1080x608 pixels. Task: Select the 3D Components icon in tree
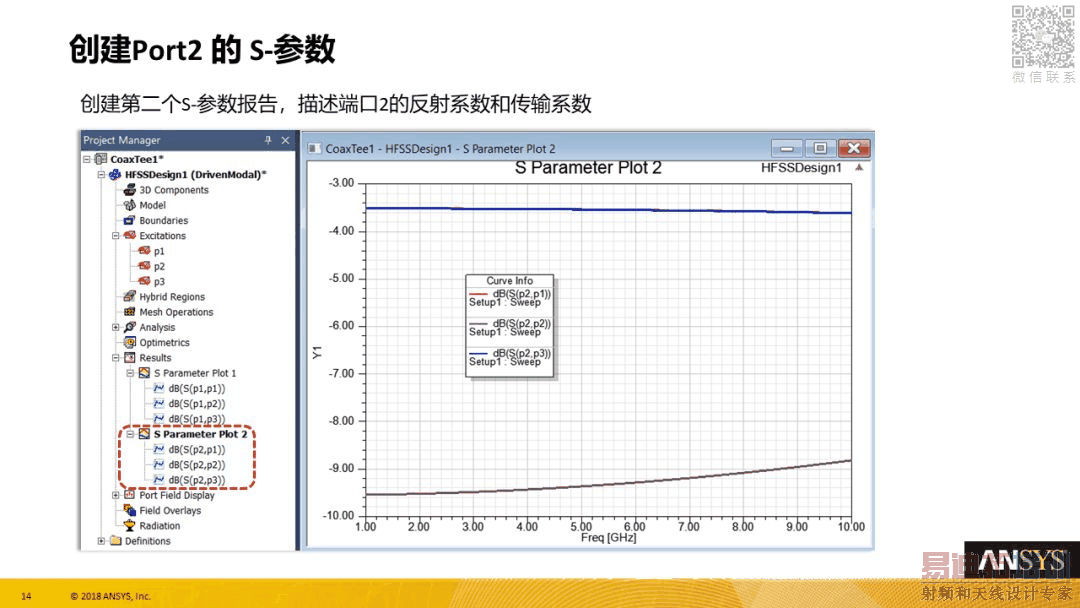tap(129, 189)
